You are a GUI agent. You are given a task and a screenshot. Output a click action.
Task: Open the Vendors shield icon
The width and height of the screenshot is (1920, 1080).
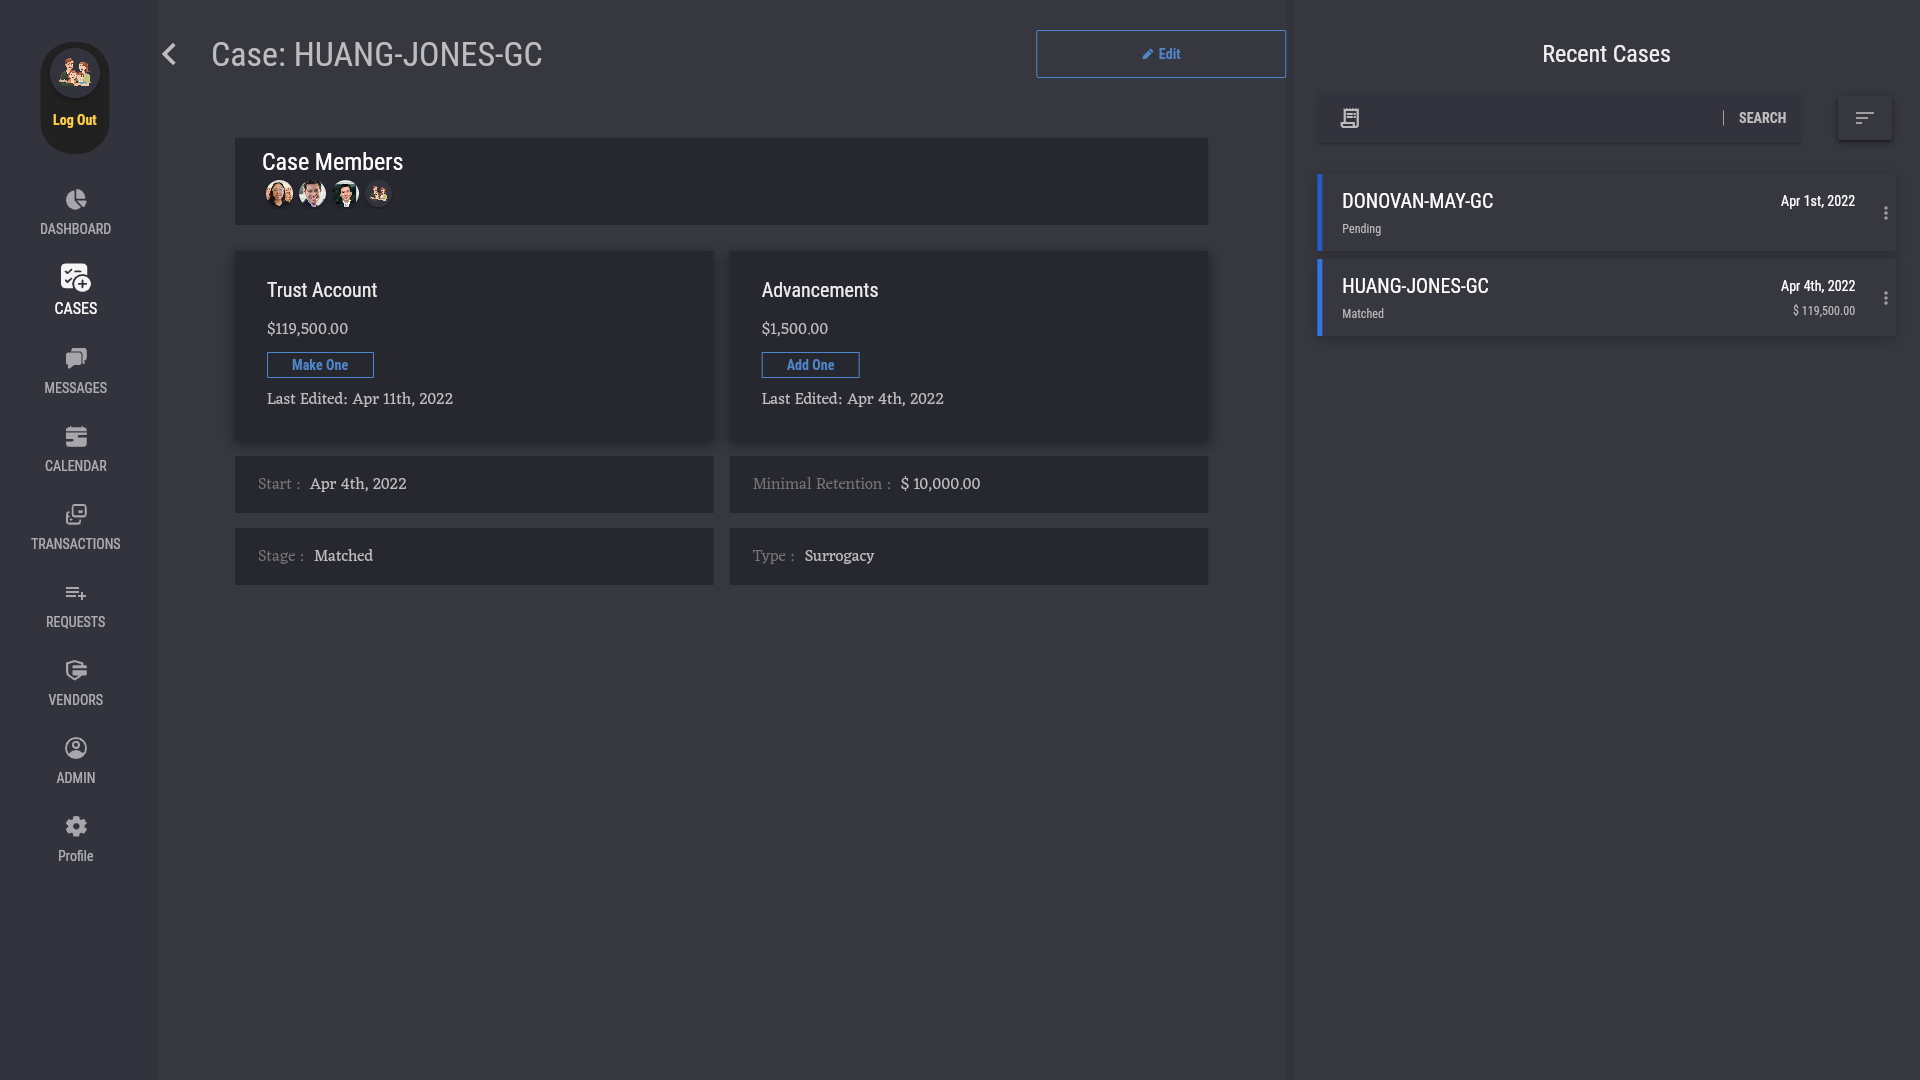(76, 671)
